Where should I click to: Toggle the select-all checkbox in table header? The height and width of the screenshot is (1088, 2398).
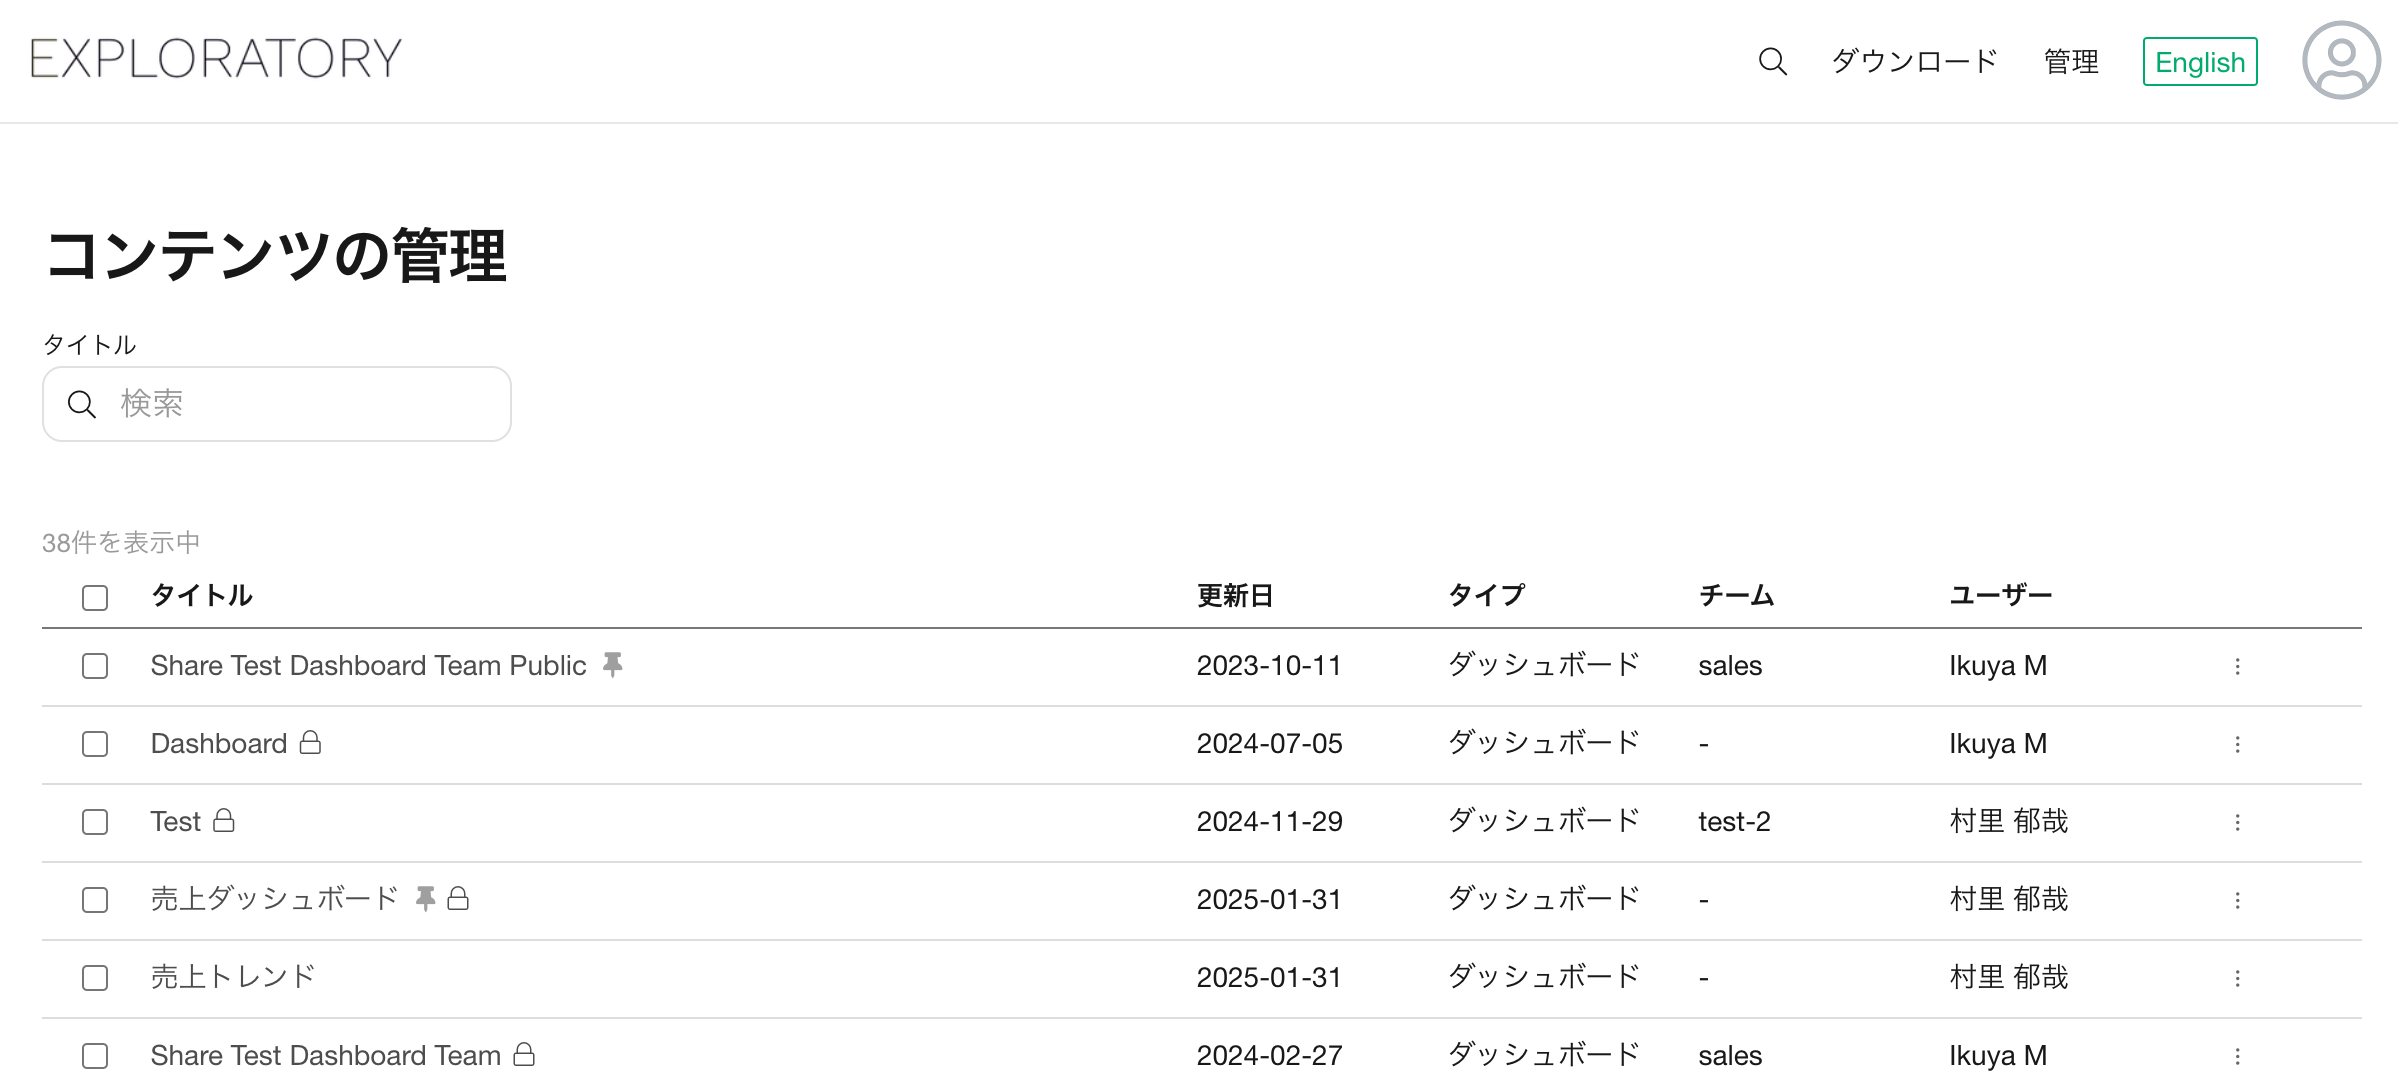coord(95,598)
